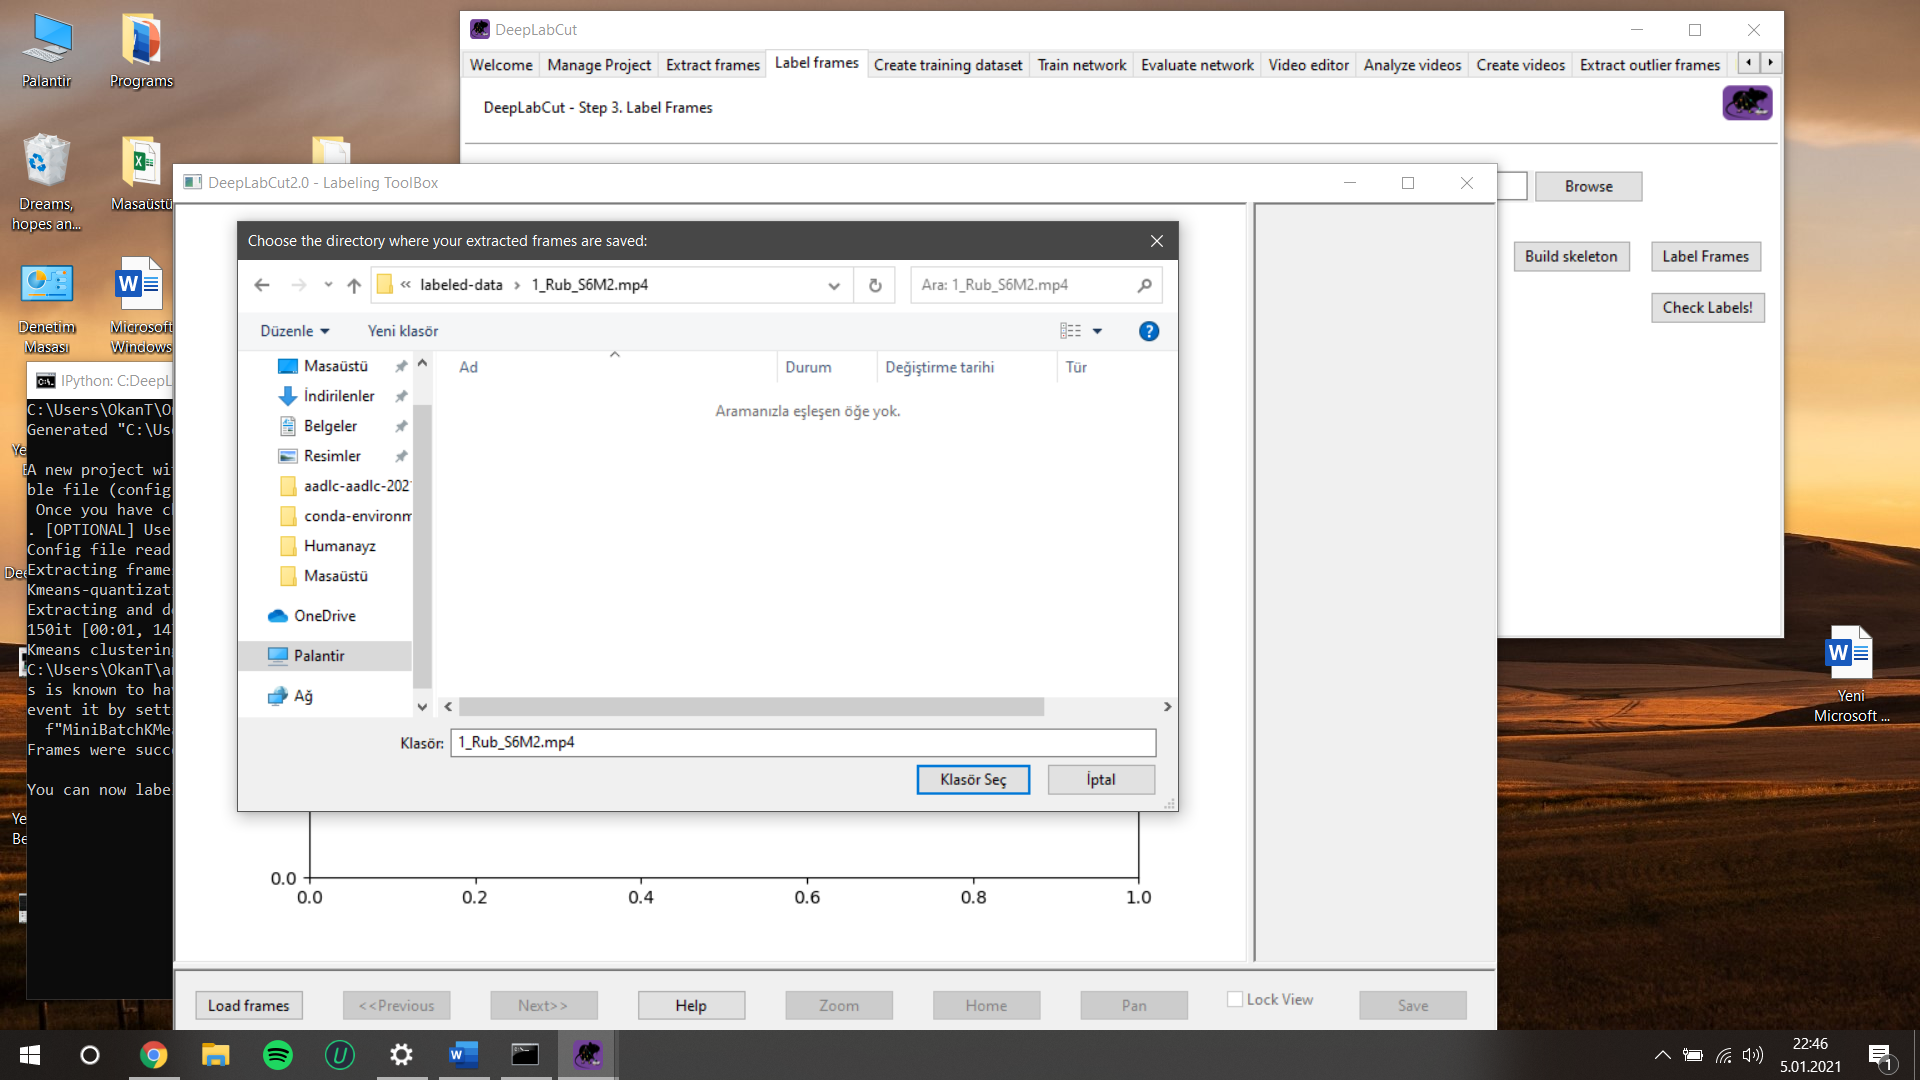Expand the address bar history dropdown
Image resolution: width=1920 pixels, height=1080 pixels.
point(833,285)
